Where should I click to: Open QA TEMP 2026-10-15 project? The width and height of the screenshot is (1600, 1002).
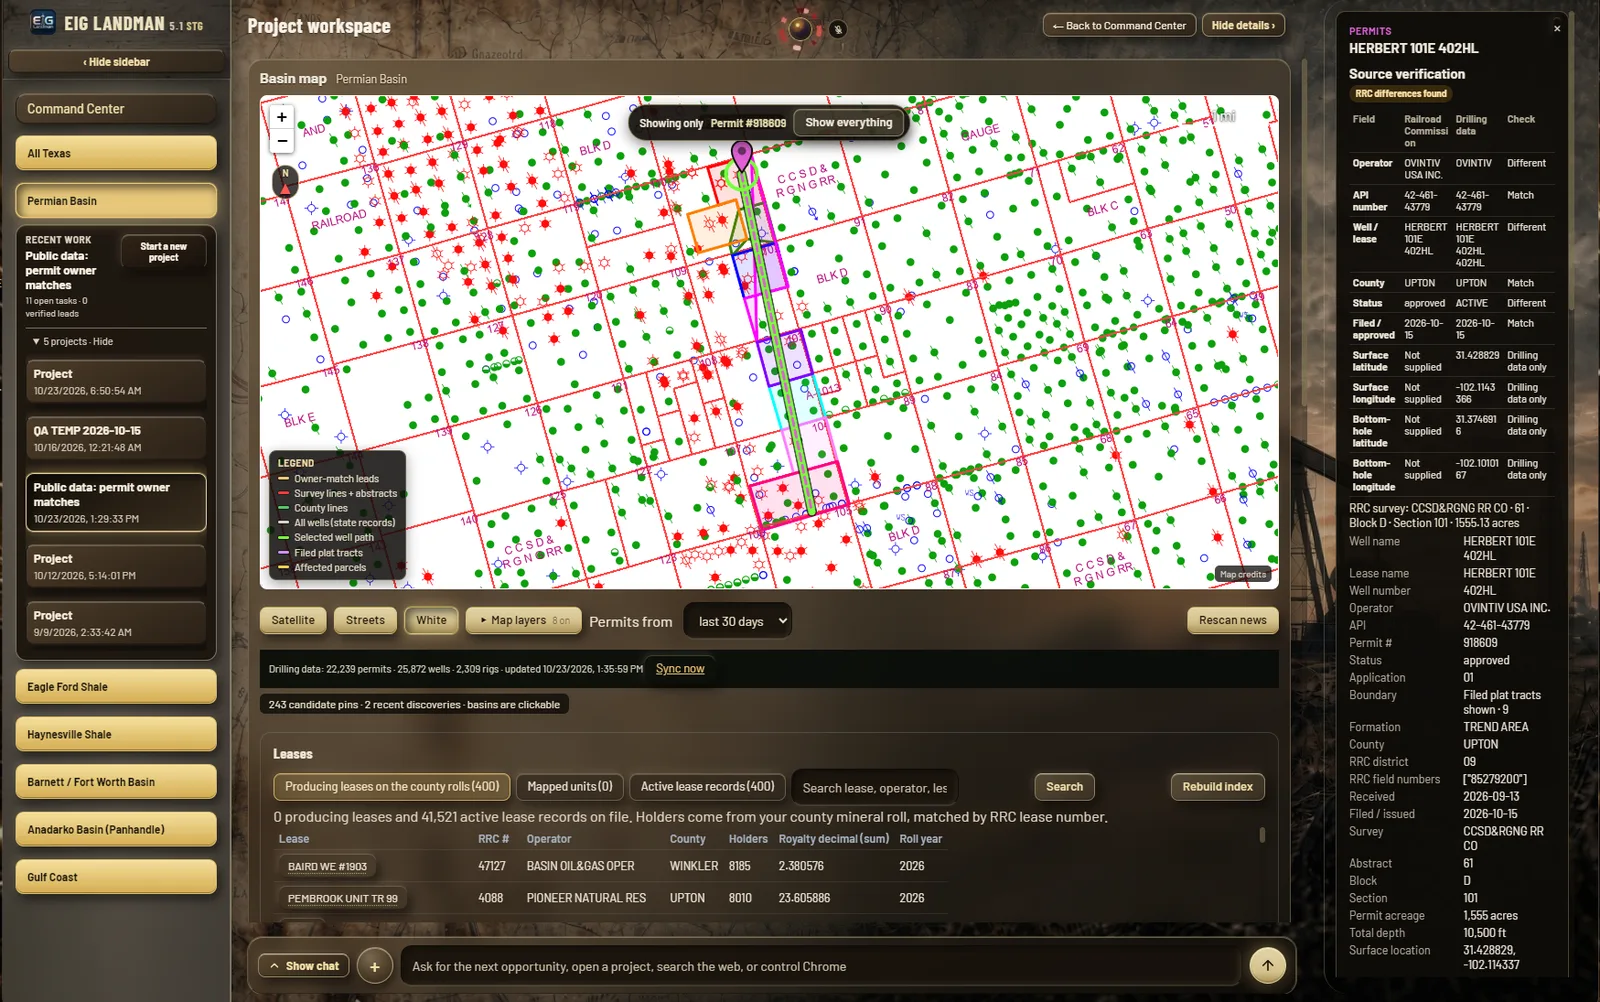pos(116,439)
